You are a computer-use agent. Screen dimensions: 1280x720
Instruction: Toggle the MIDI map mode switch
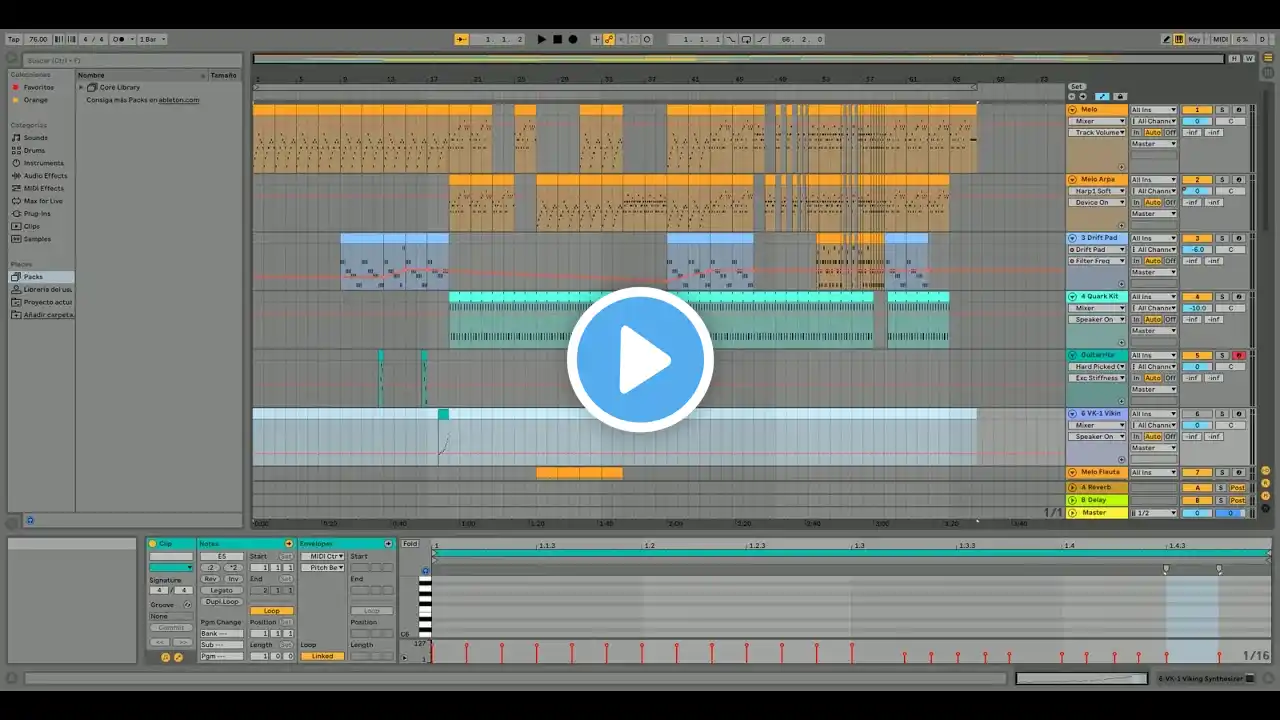pos(1220,39)
